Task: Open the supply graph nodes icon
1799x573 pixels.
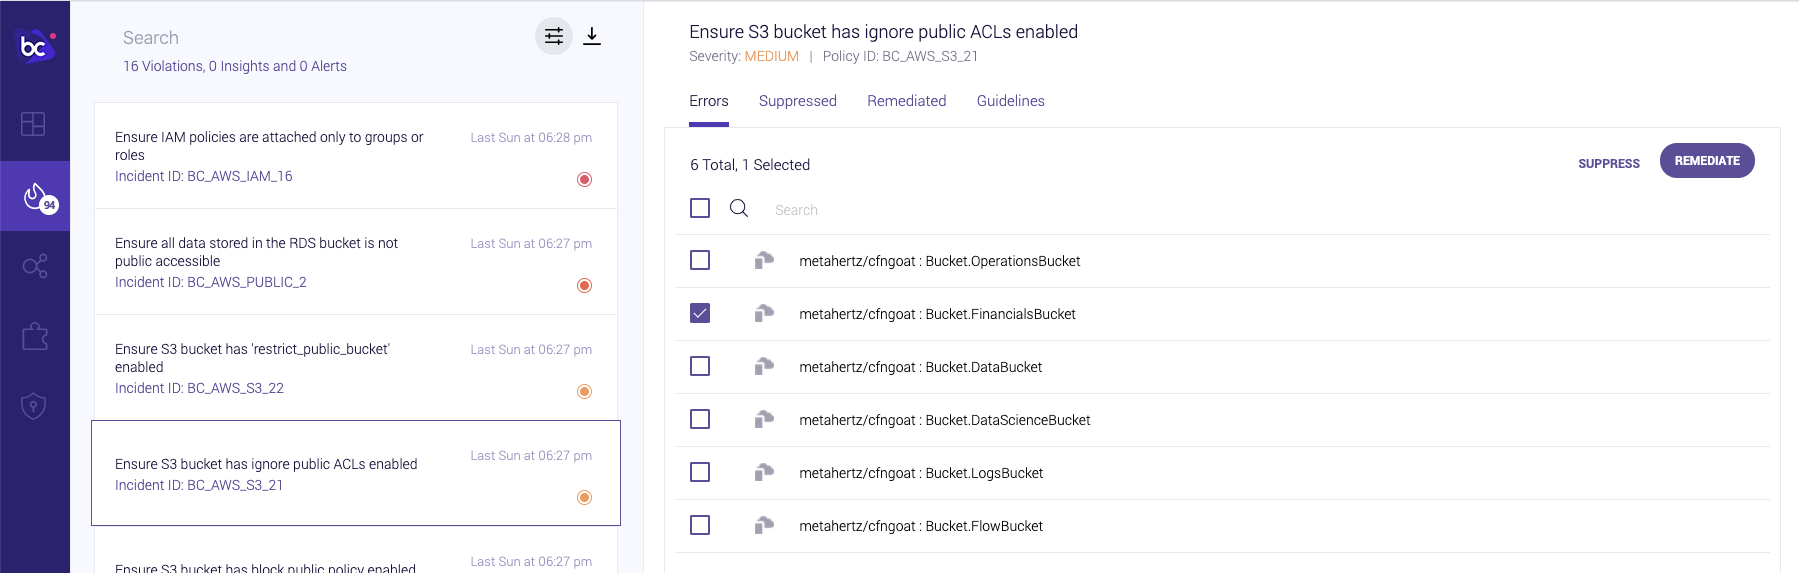Action: click(35, 266)
